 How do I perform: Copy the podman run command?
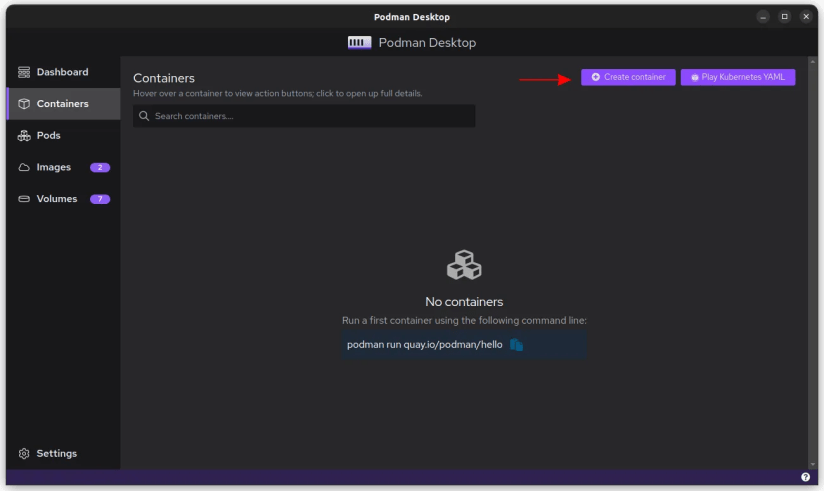click(x=517, y=345)
